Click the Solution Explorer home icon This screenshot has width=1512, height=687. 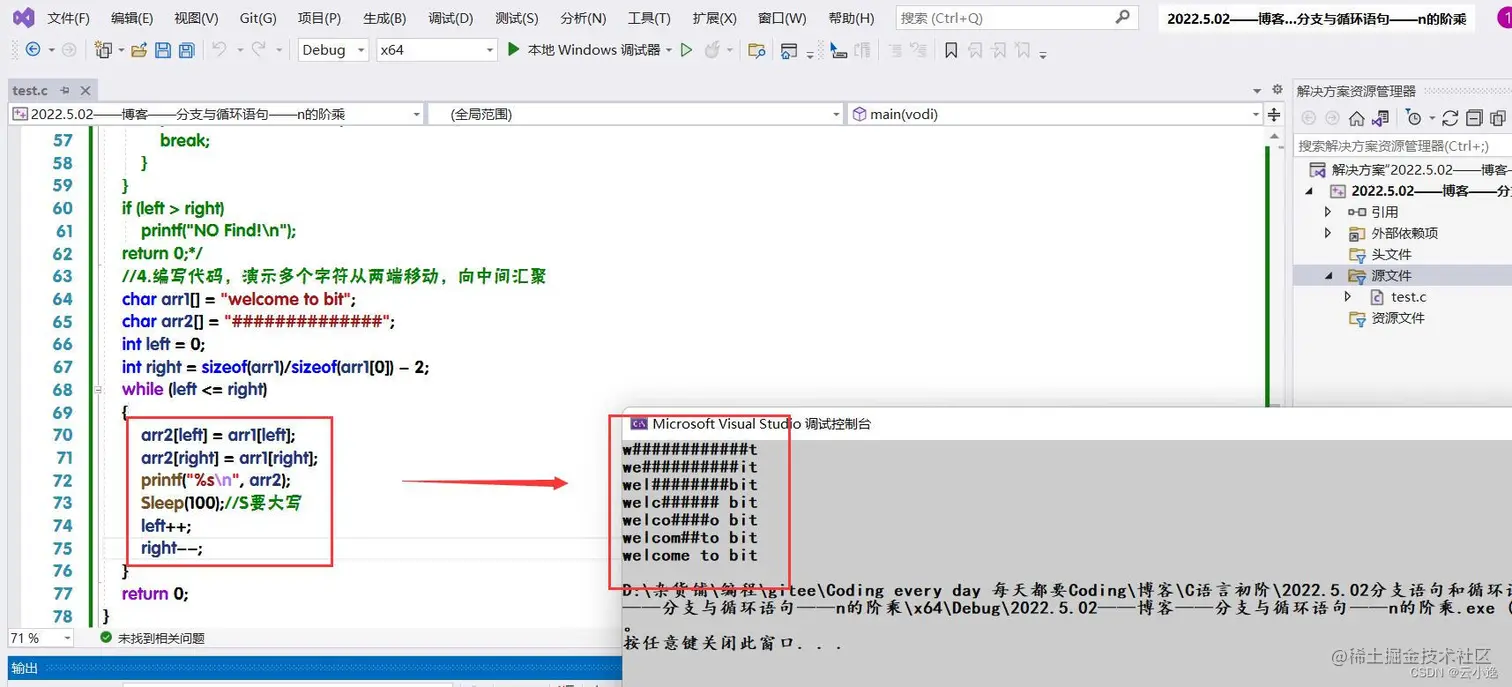1356,118
